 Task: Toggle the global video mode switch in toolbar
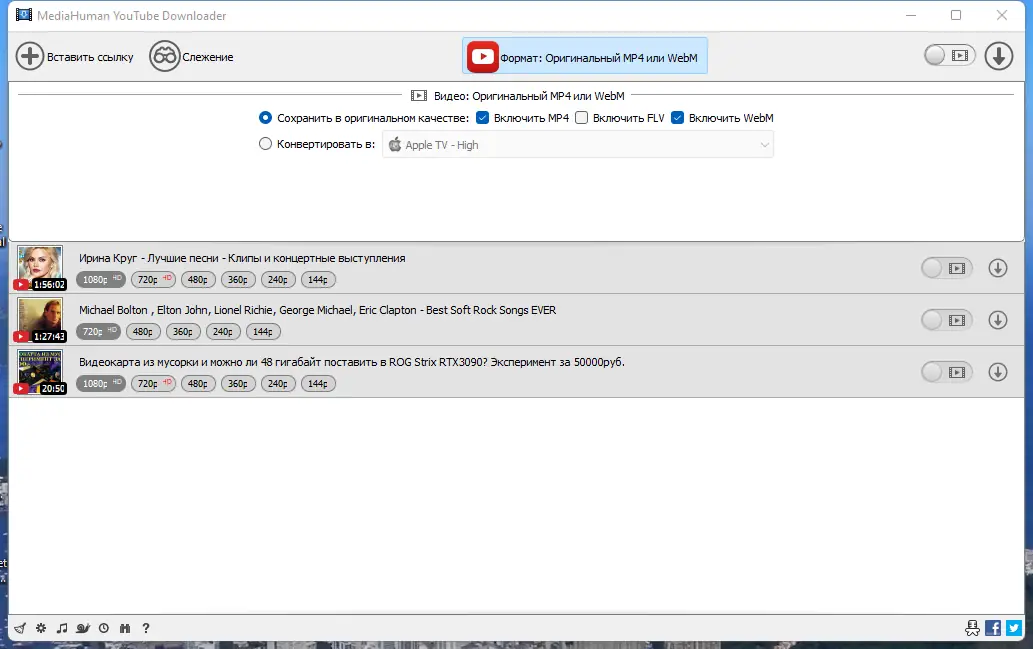[x=949, y=55]
